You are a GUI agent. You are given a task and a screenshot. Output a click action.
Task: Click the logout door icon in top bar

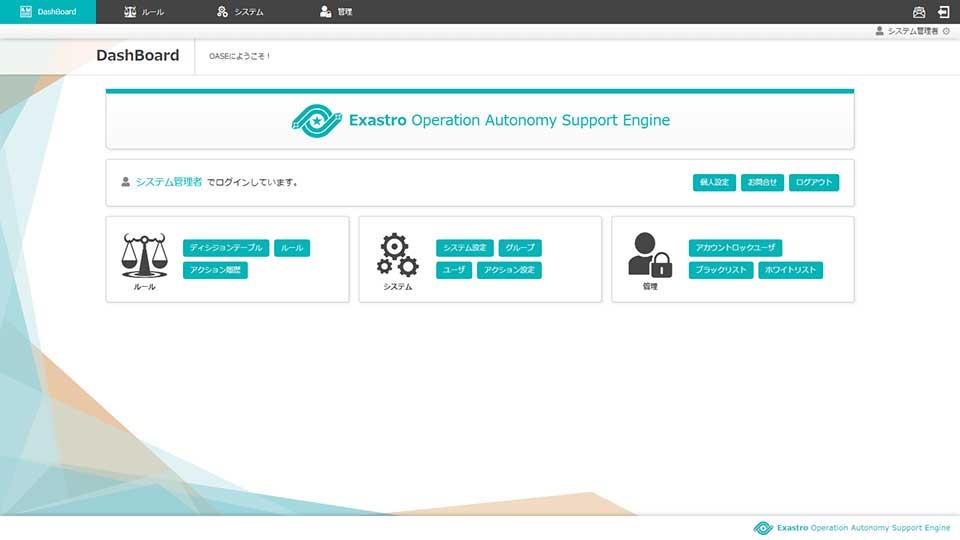943,12
